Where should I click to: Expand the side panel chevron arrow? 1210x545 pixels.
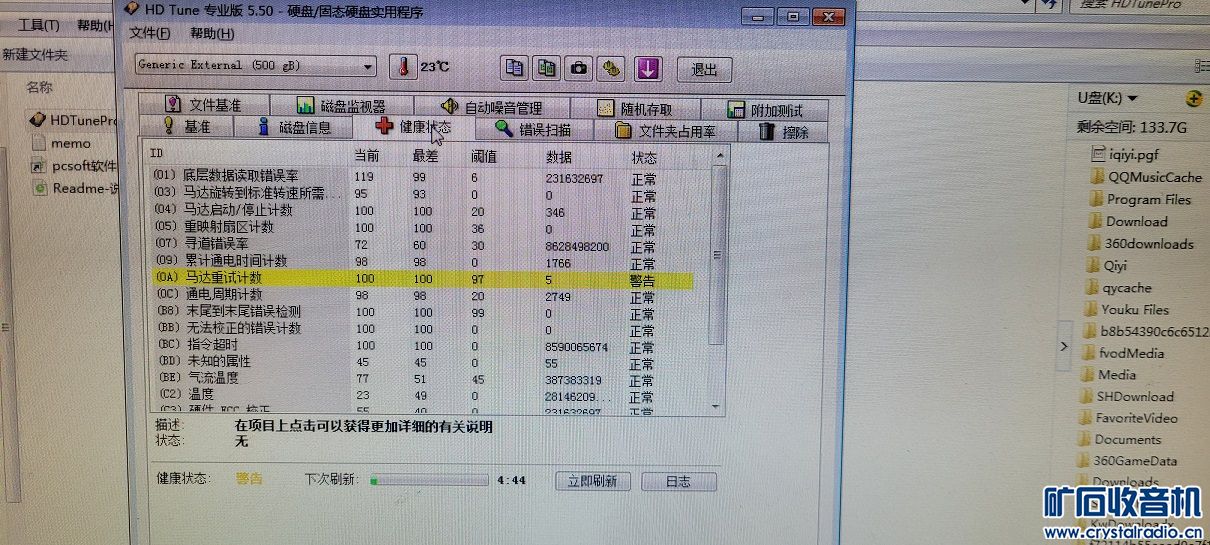point(1064,346)
